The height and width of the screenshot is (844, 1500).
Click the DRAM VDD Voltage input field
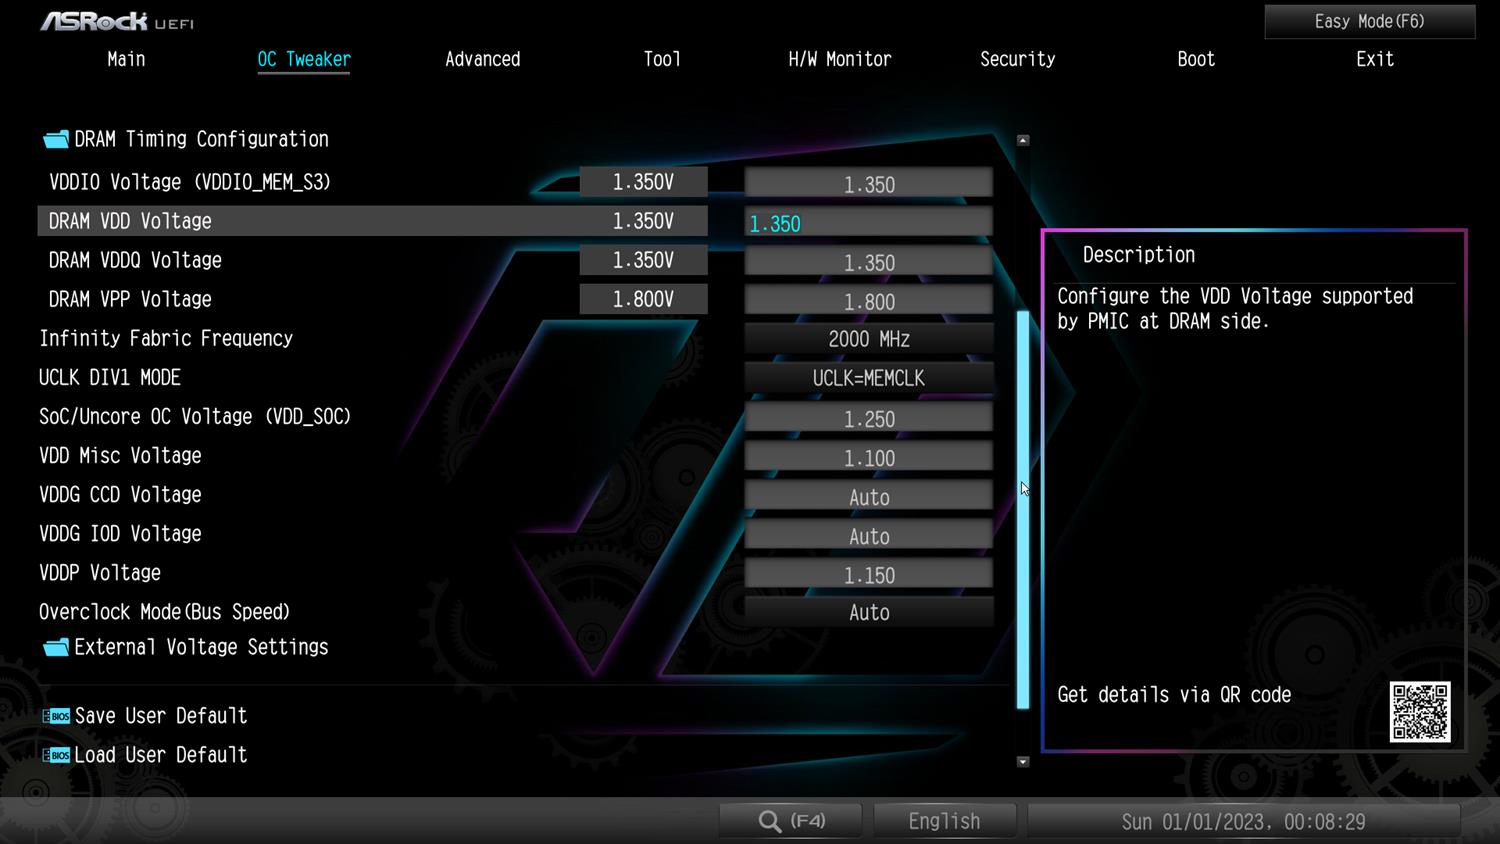(868, 222)
